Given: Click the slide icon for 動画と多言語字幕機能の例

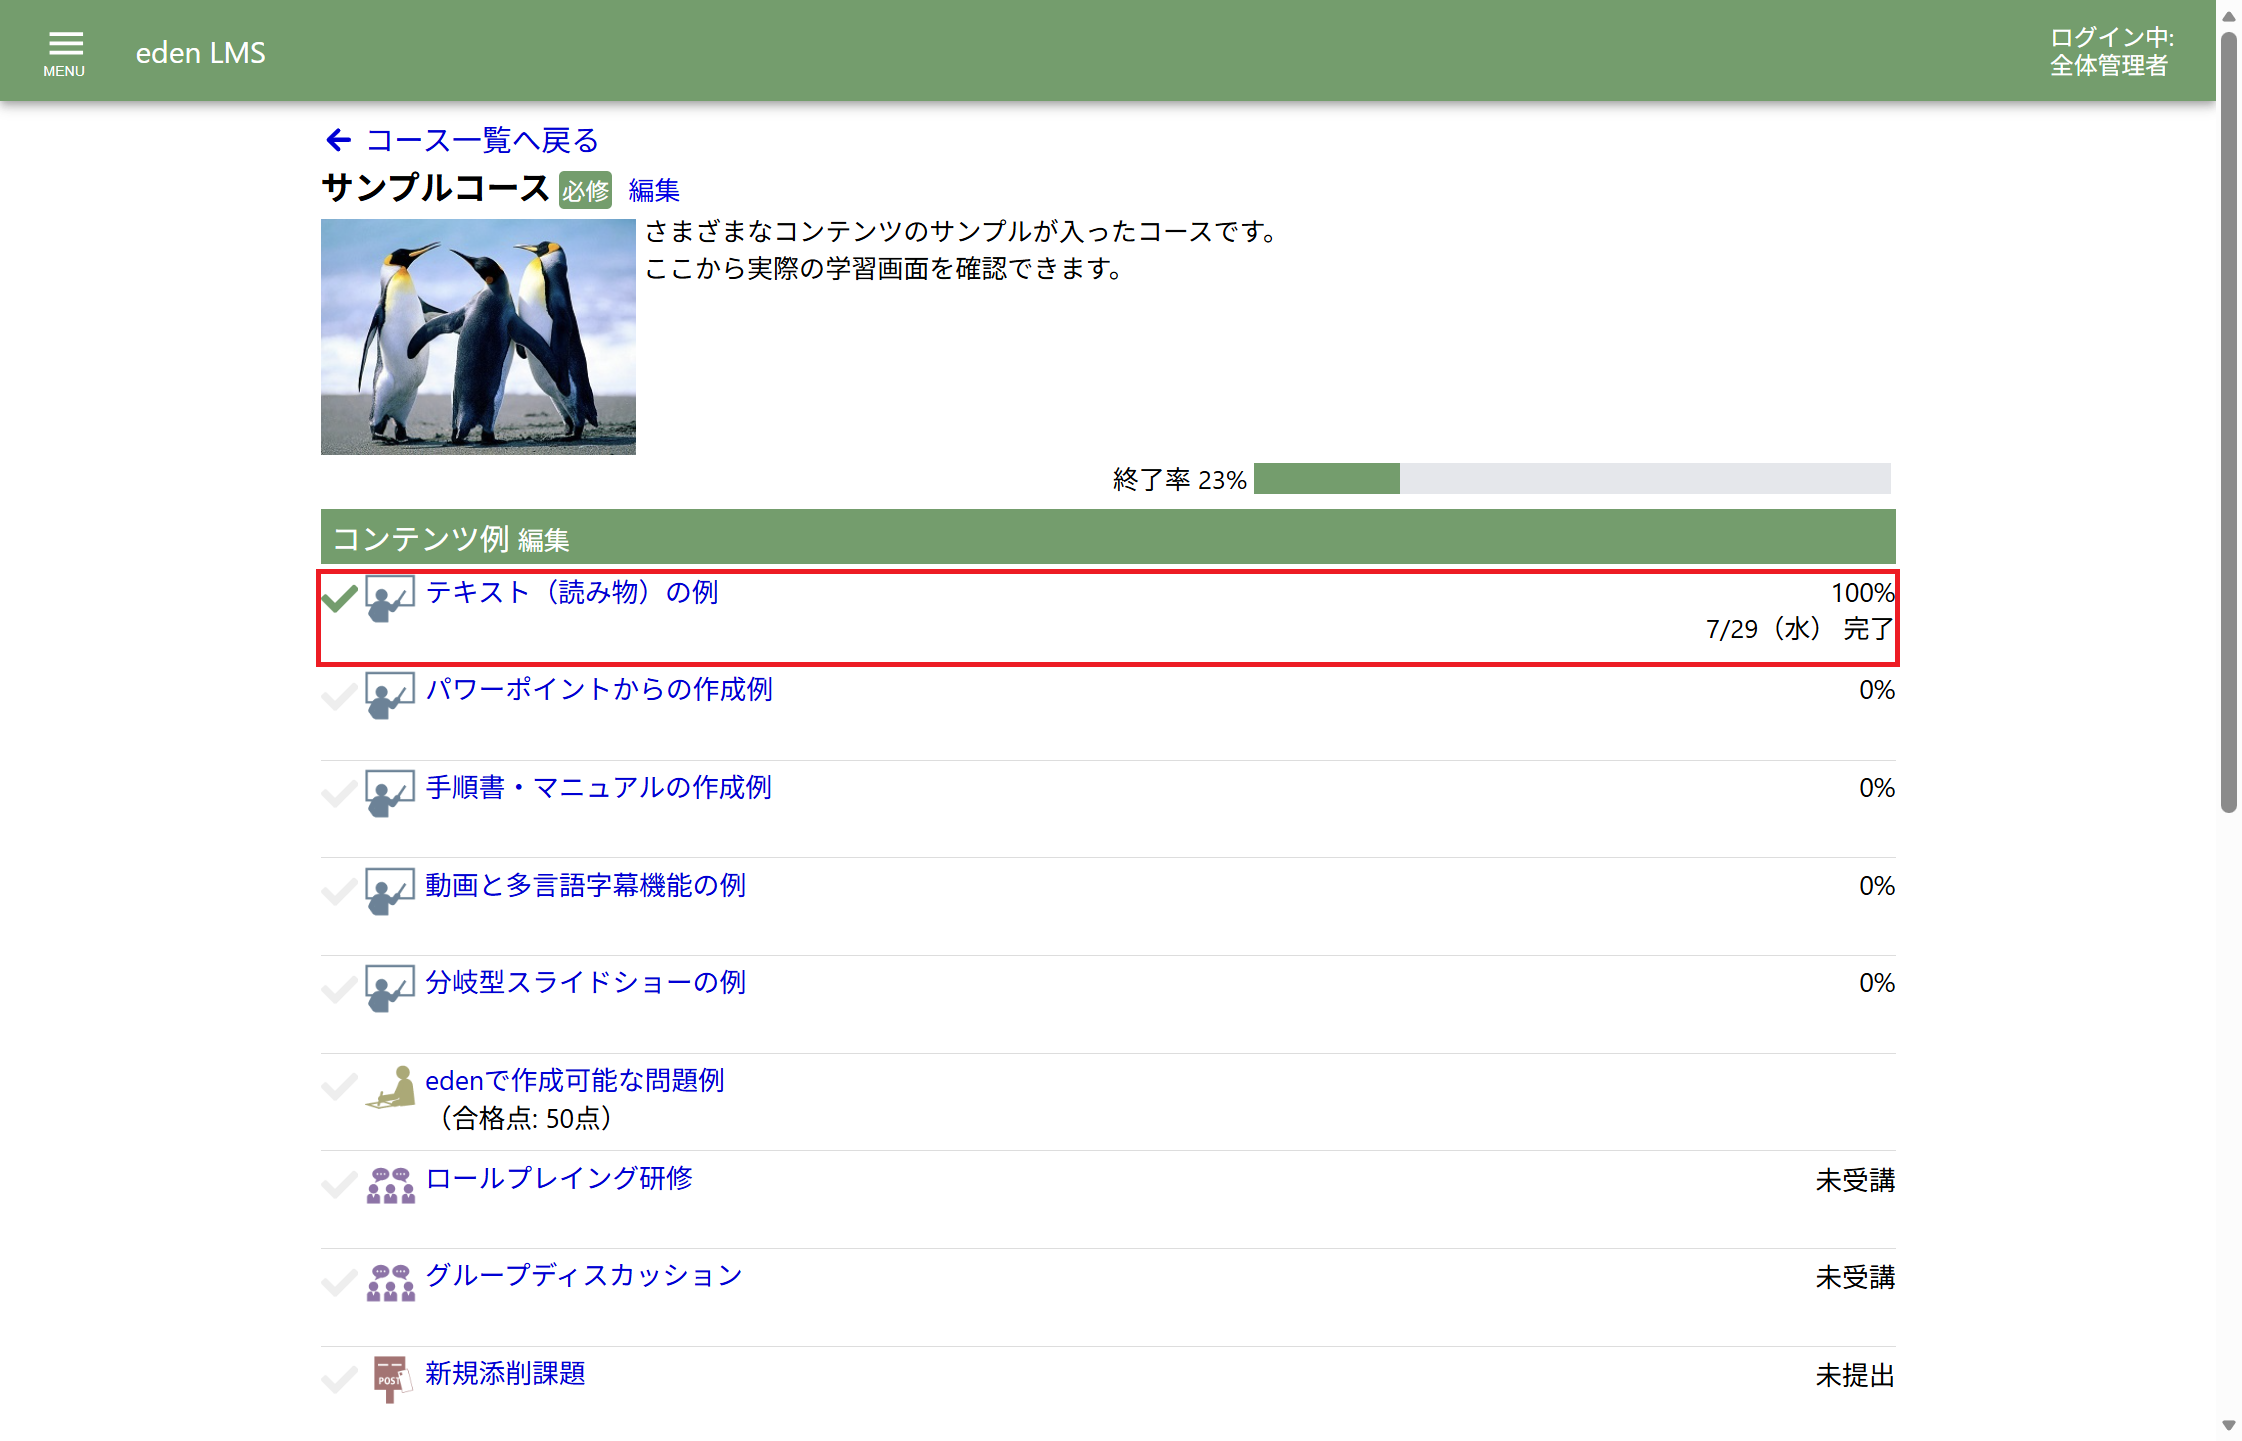Looking at the screenshot, I should pyautogui.click(x=390, y=891).
